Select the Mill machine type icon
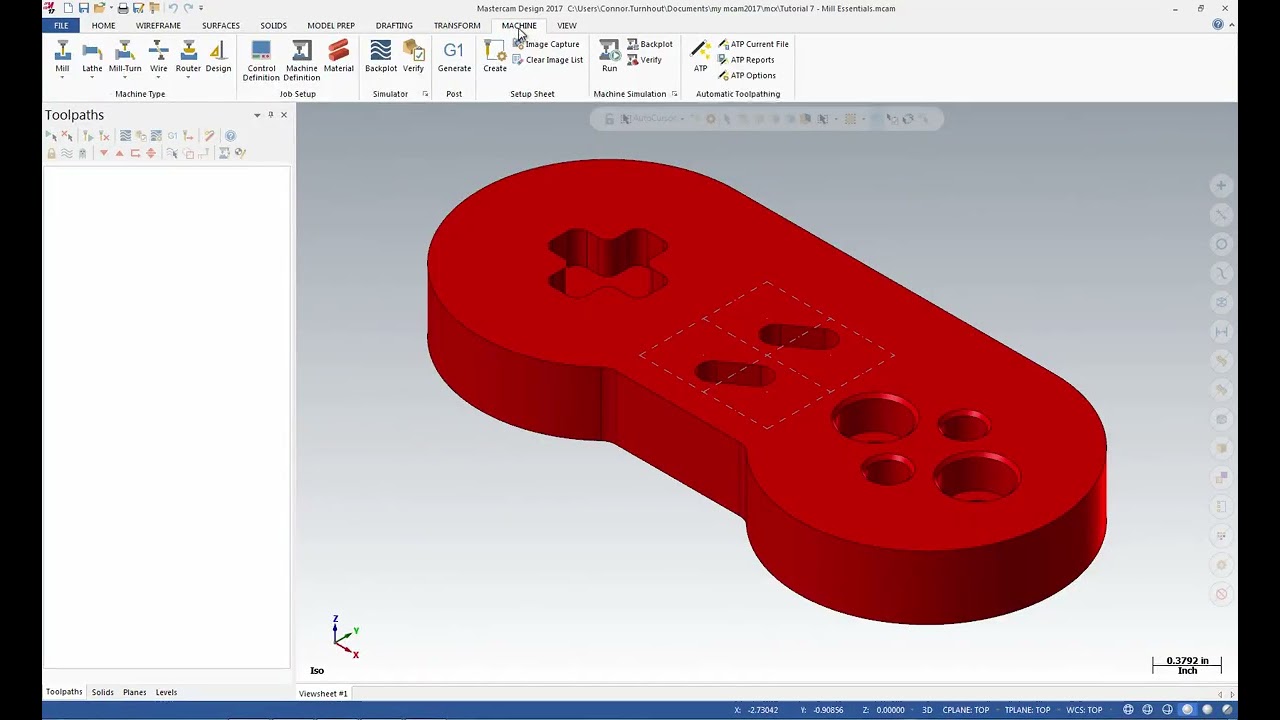Screen dimensions: 1280x720 point(62,58)
